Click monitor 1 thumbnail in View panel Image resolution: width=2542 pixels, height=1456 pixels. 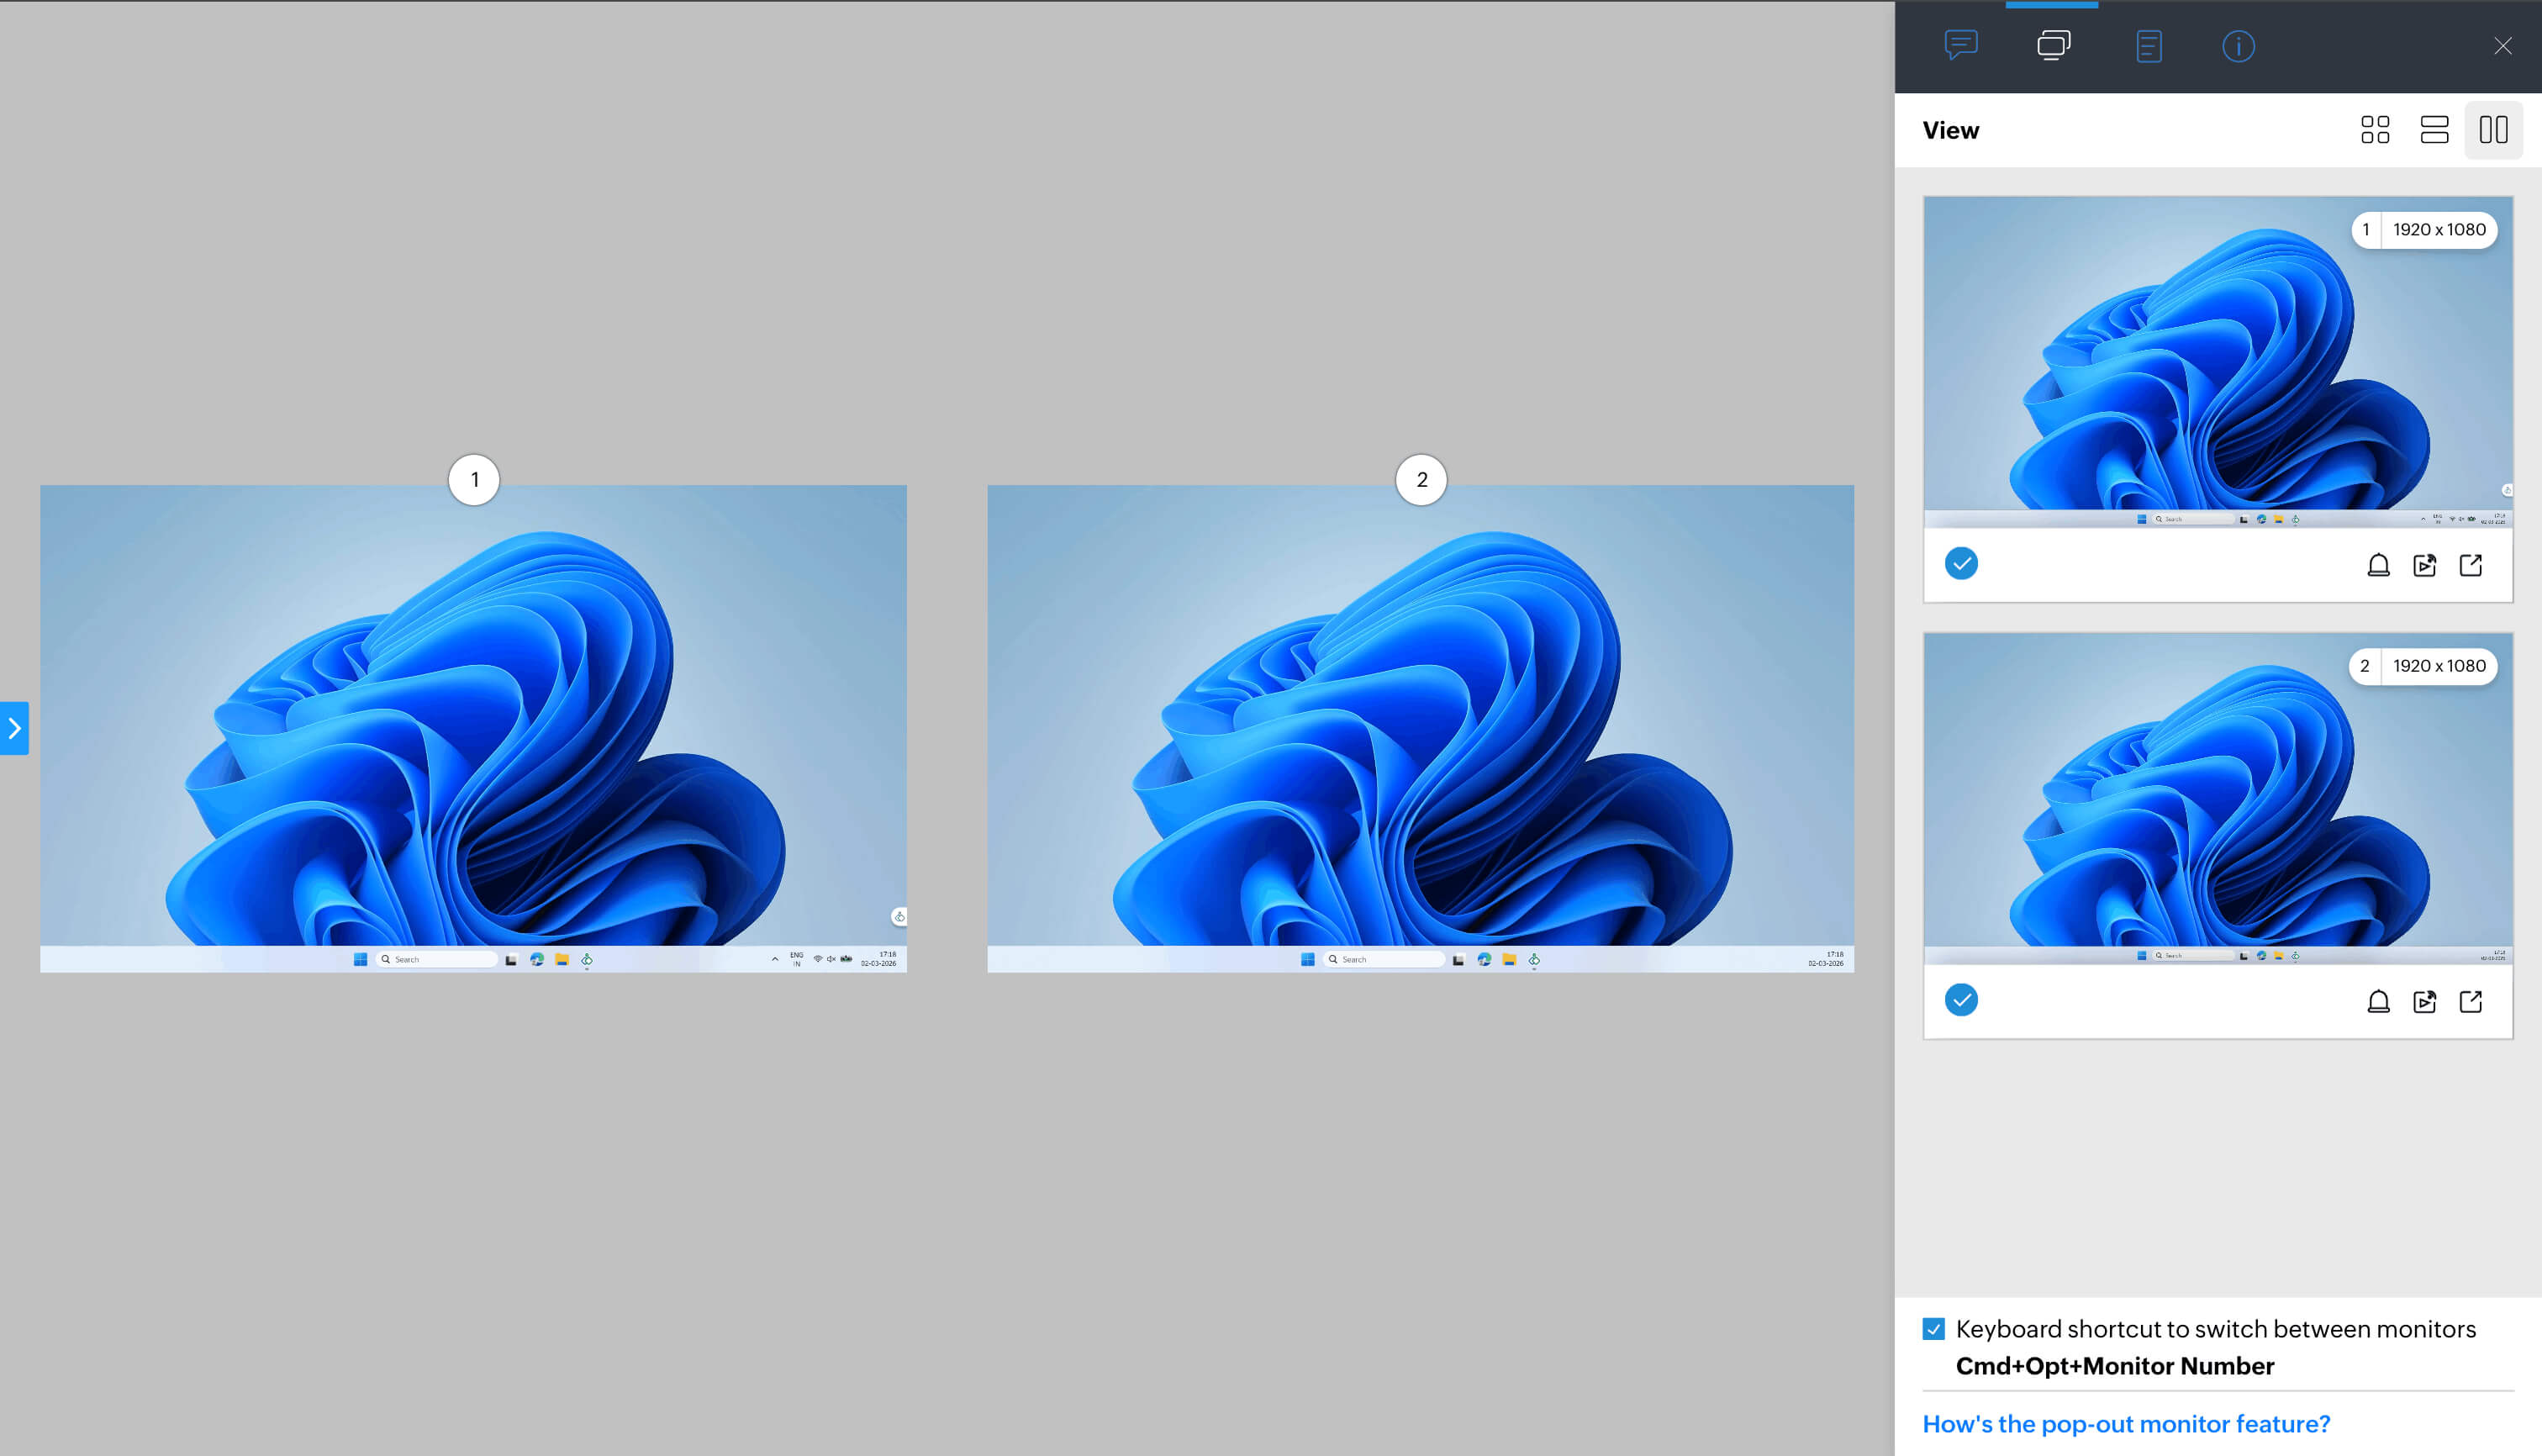point(2217,360)
